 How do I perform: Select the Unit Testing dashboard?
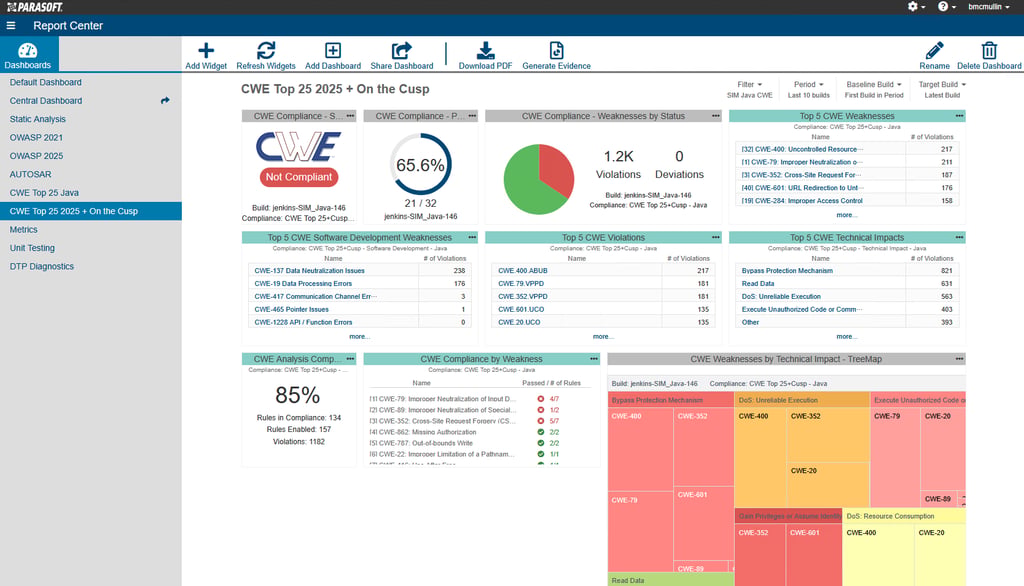[x=32, y=248]
